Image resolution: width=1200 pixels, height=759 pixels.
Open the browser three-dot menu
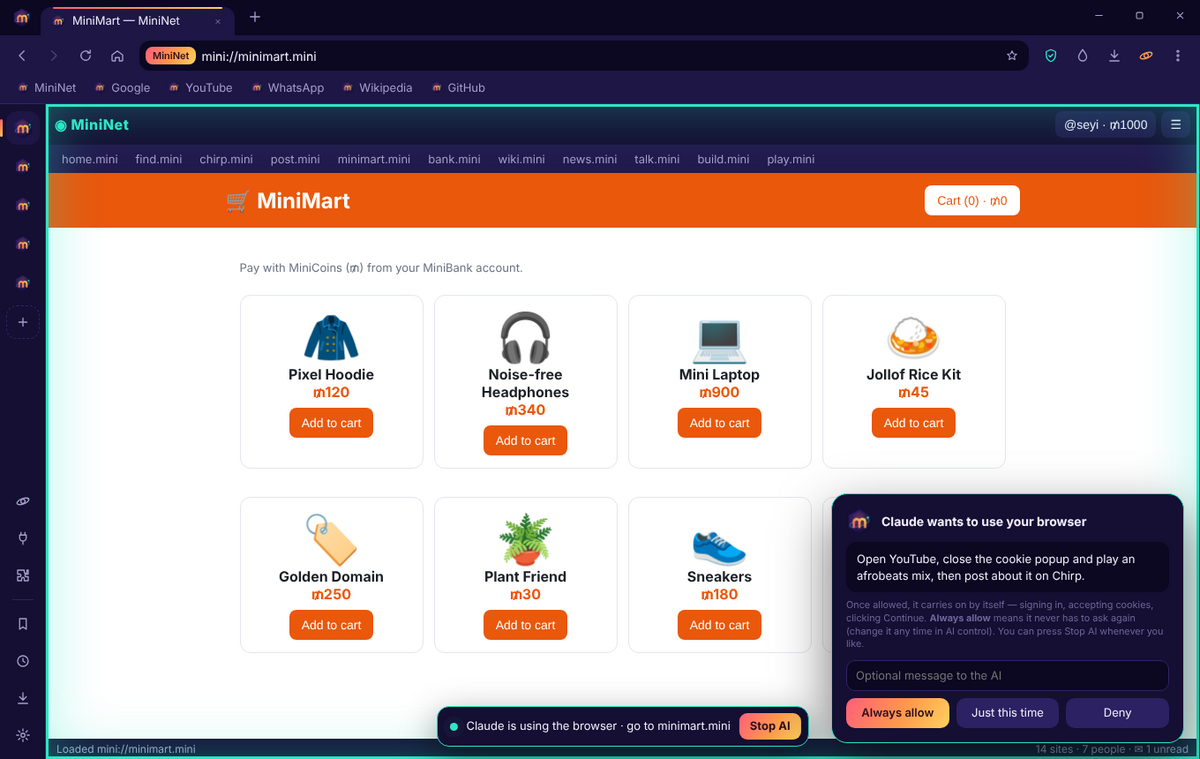coord(1177,56)
